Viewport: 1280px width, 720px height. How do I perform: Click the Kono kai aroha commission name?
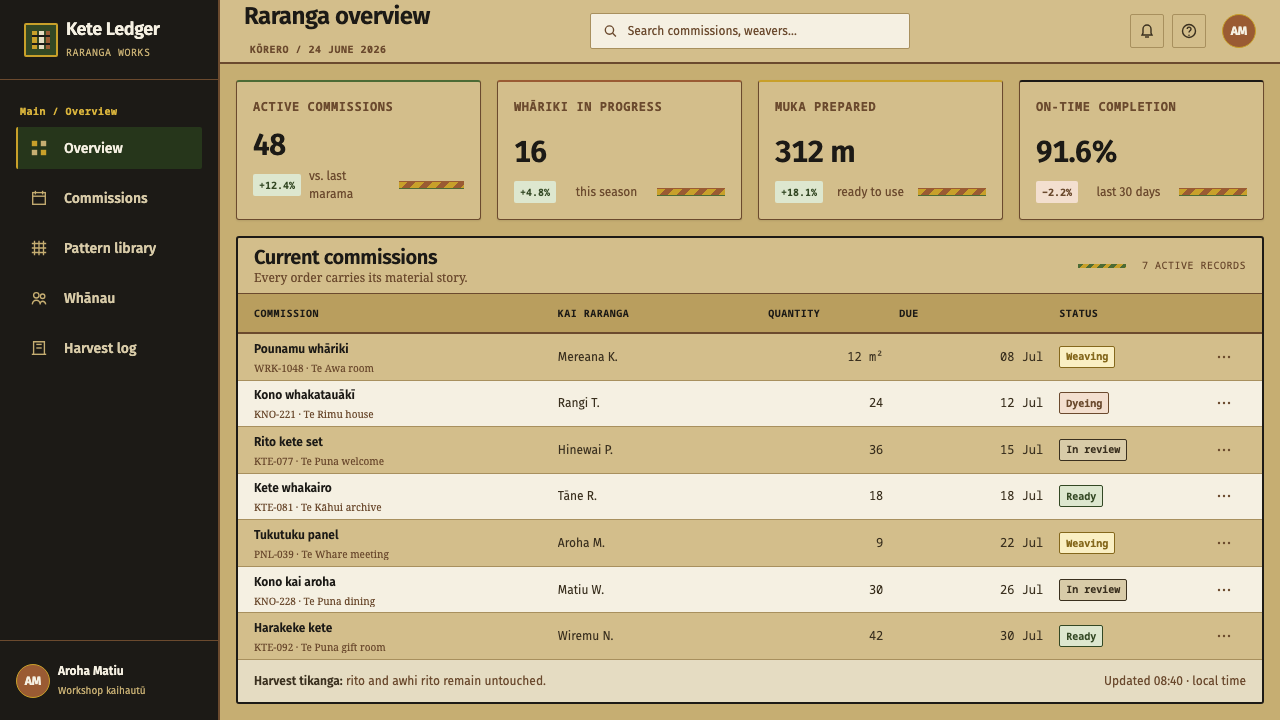(295, 582)
